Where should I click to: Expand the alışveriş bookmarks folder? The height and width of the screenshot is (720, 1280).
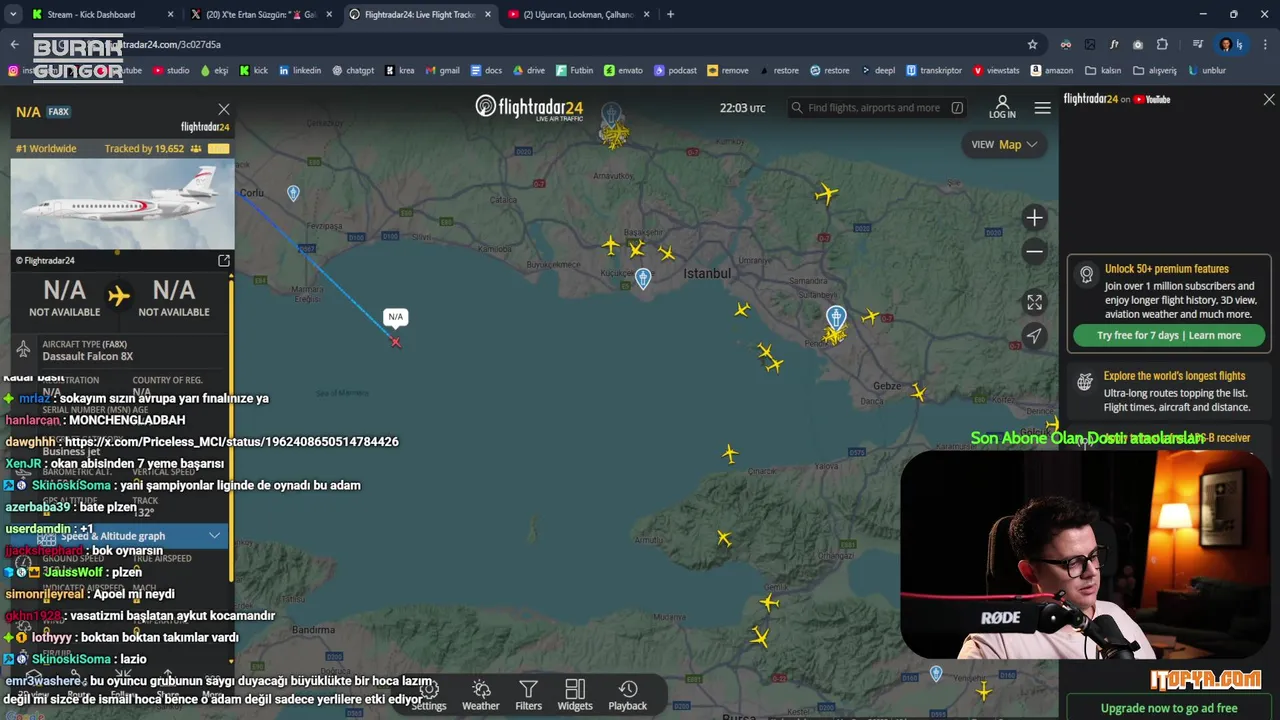pos(1155,71)
